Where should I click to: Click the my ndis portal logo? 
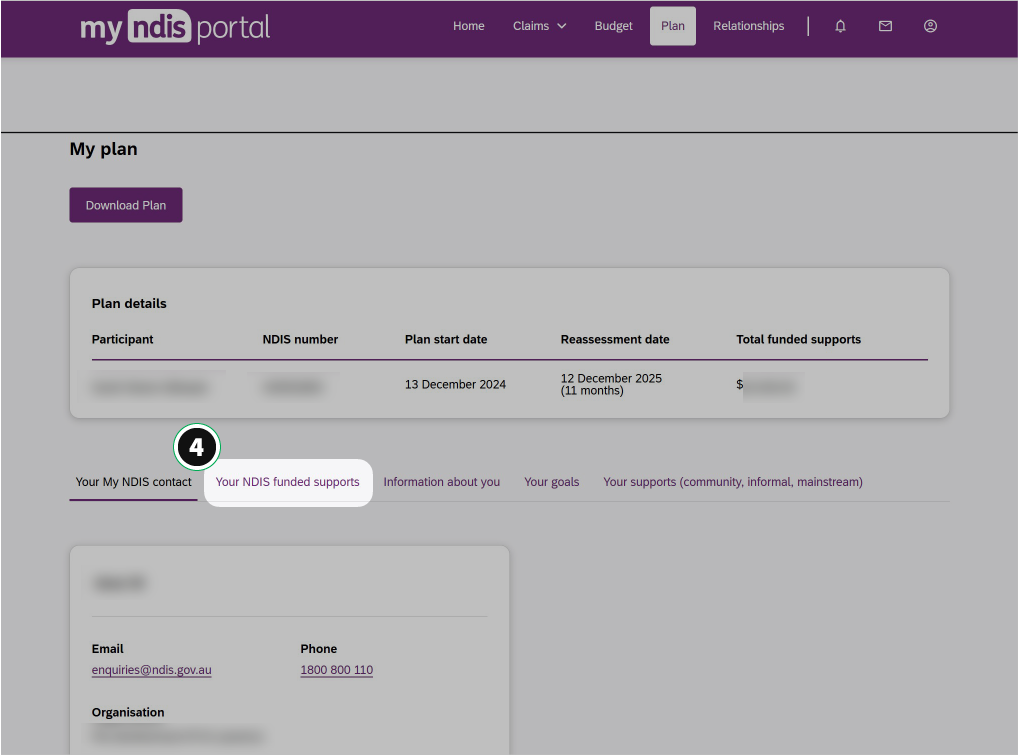(x=175, y=27)
